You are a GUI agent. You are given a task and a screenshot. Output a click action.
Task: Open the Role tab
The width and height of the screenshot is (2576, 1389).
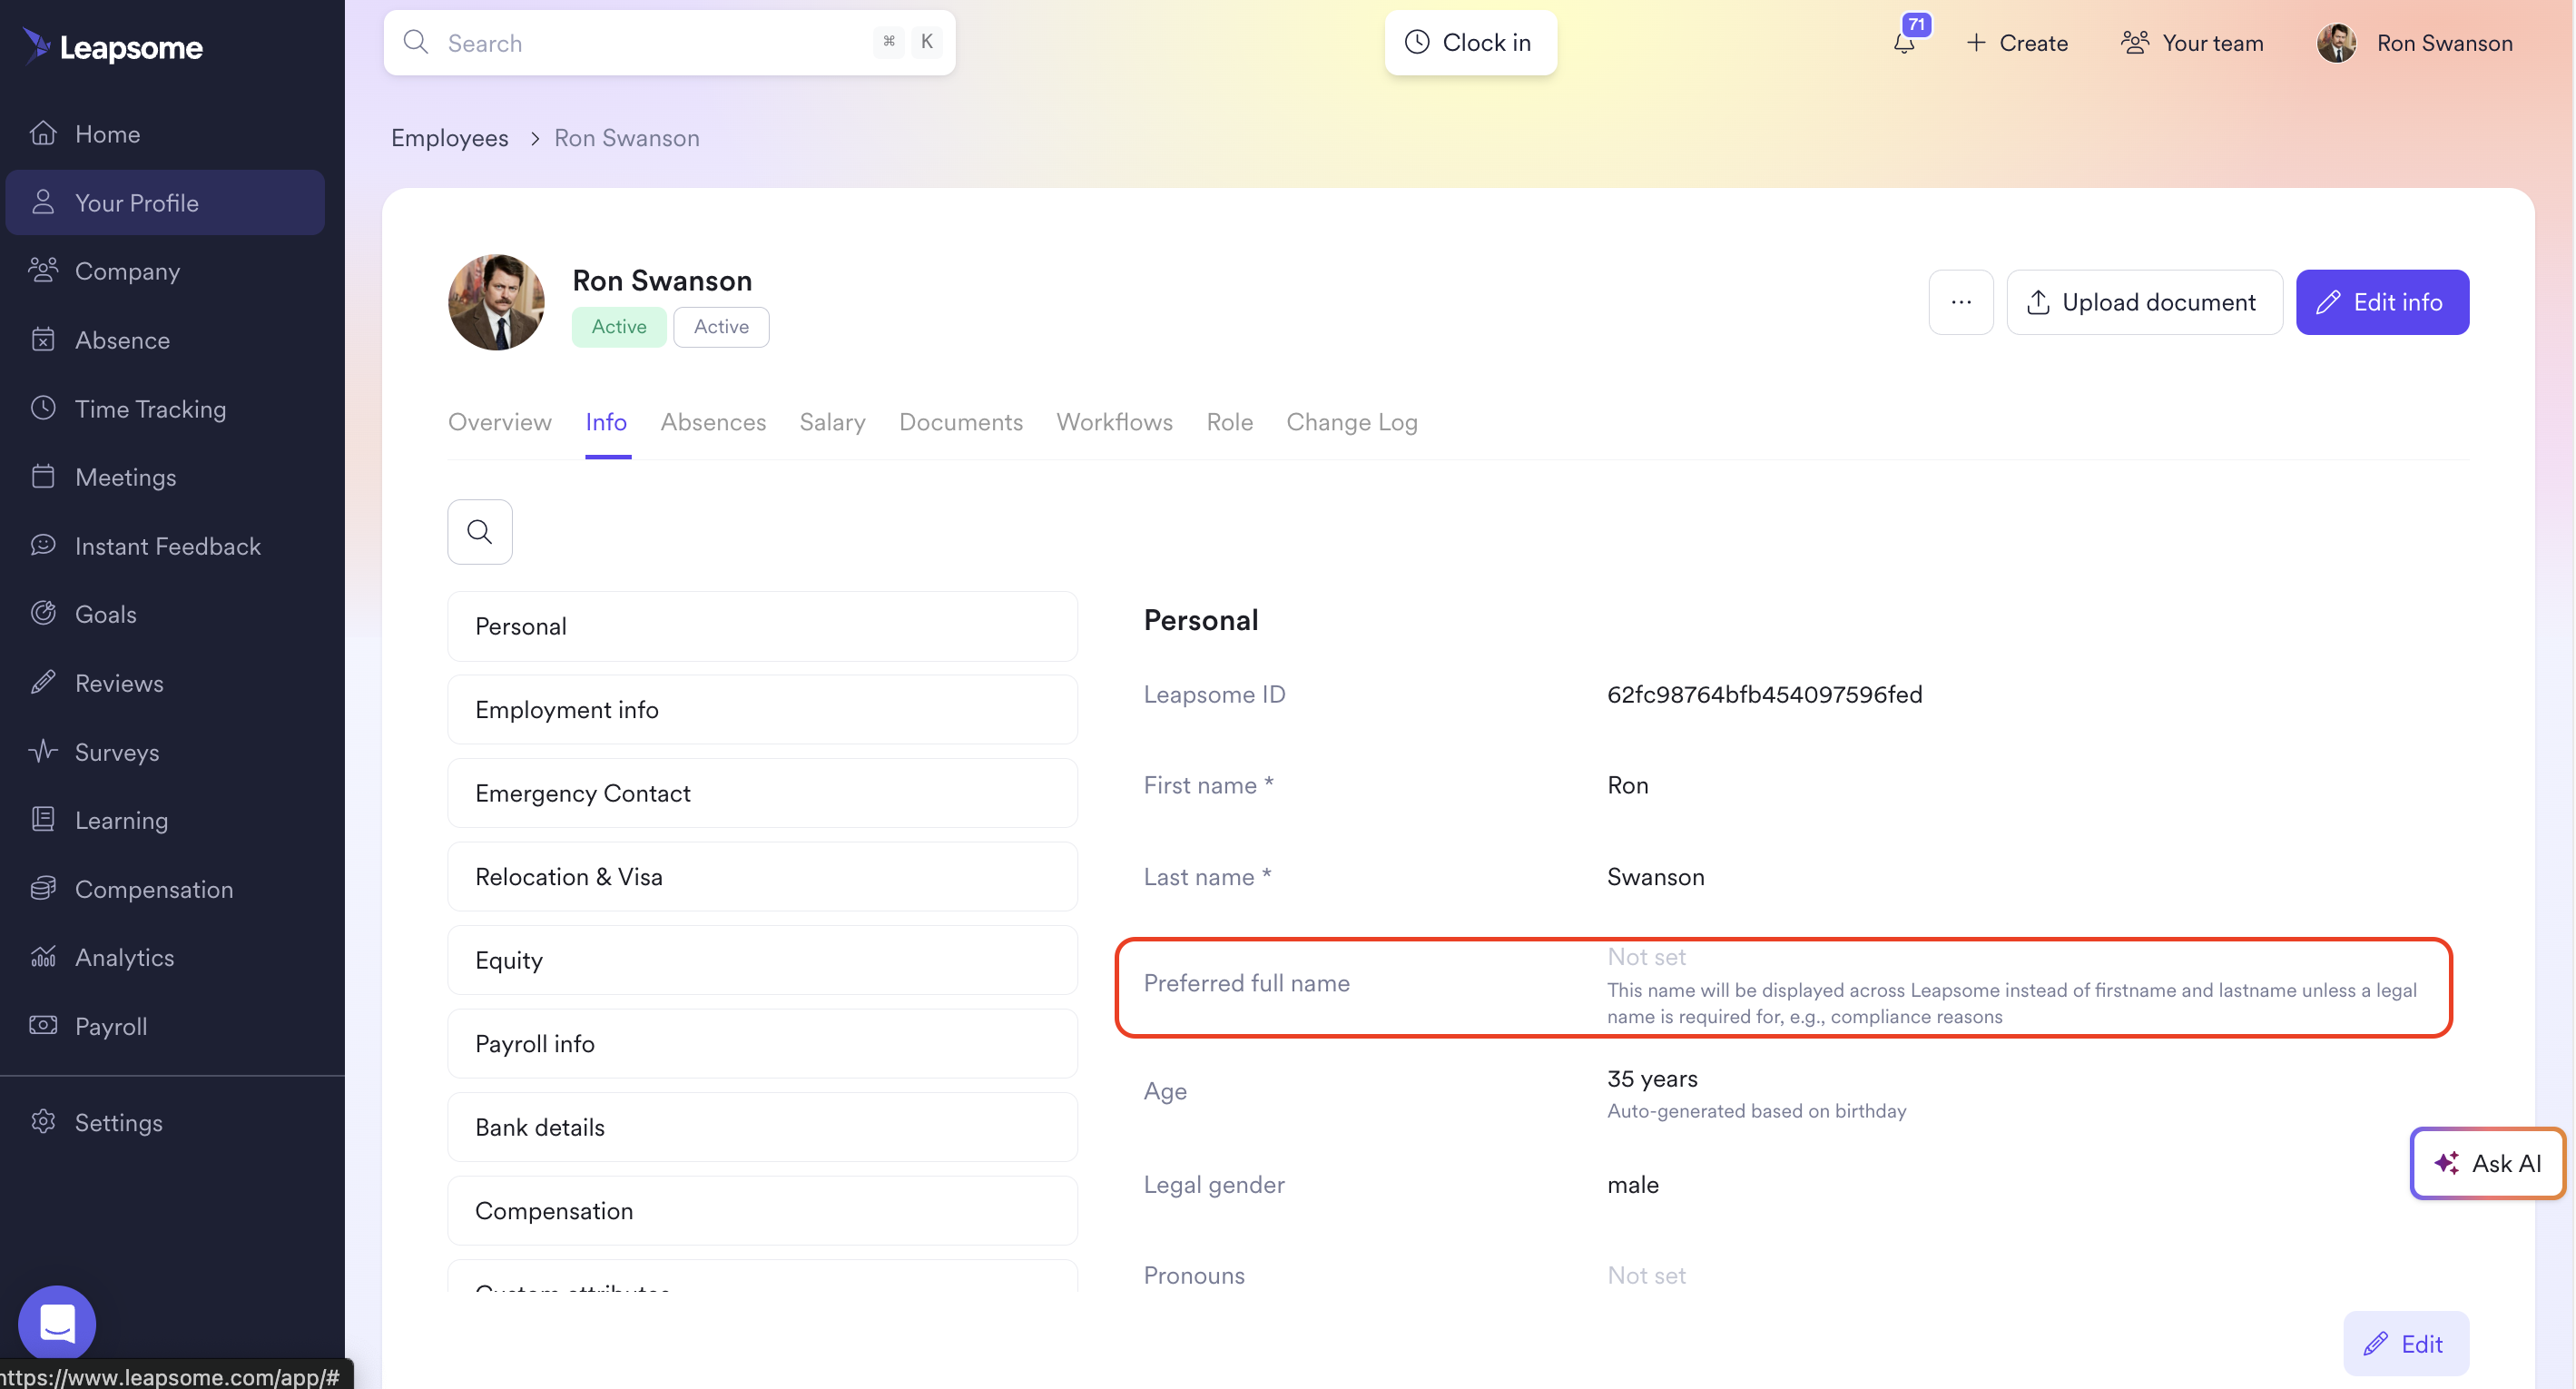[1229, 422]
